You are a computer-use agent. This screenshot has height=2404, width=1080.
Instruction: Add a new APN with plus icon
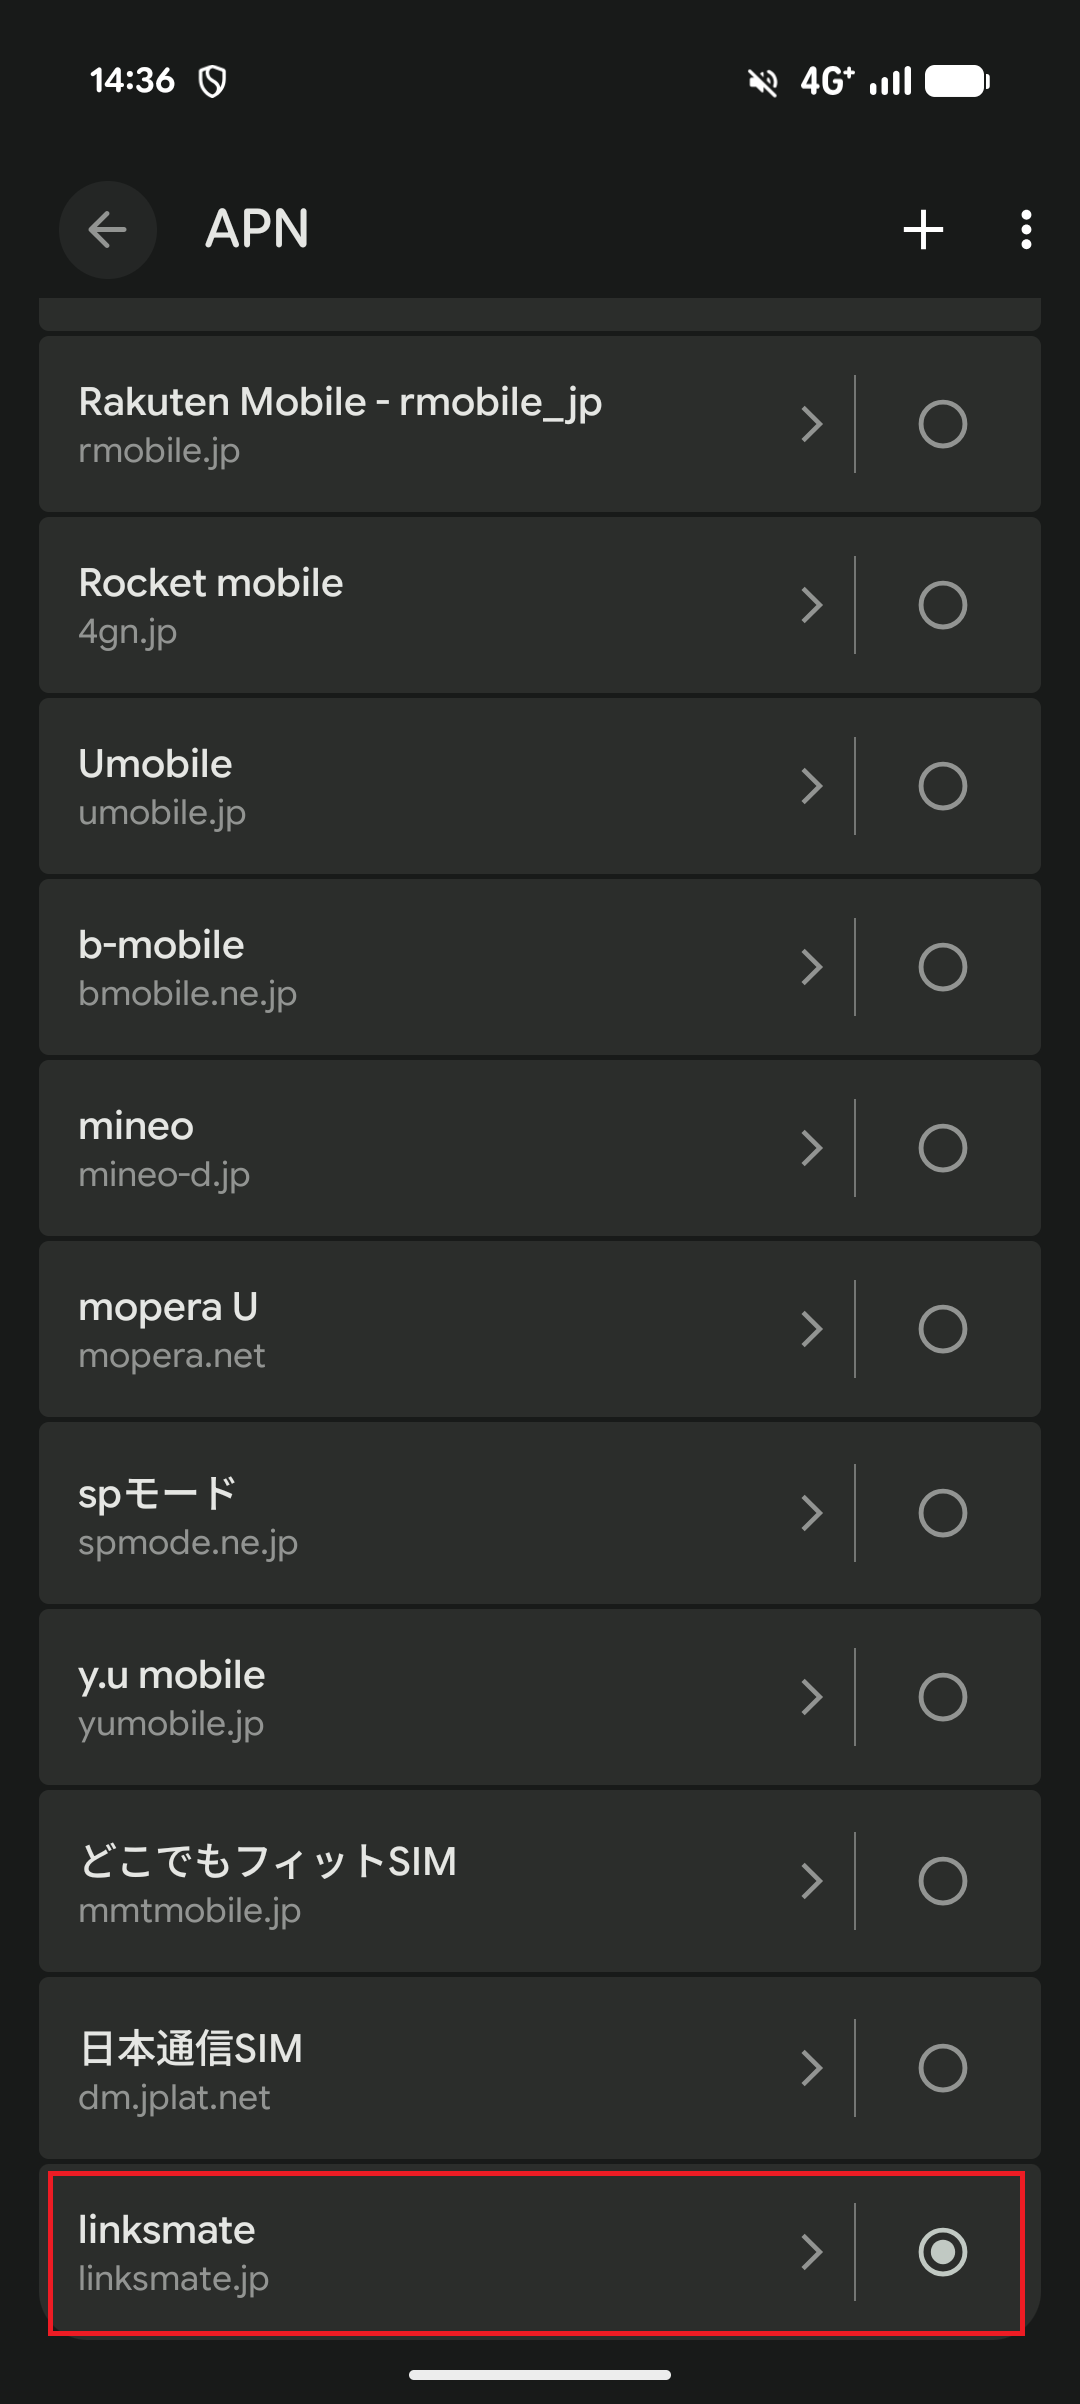923,230
